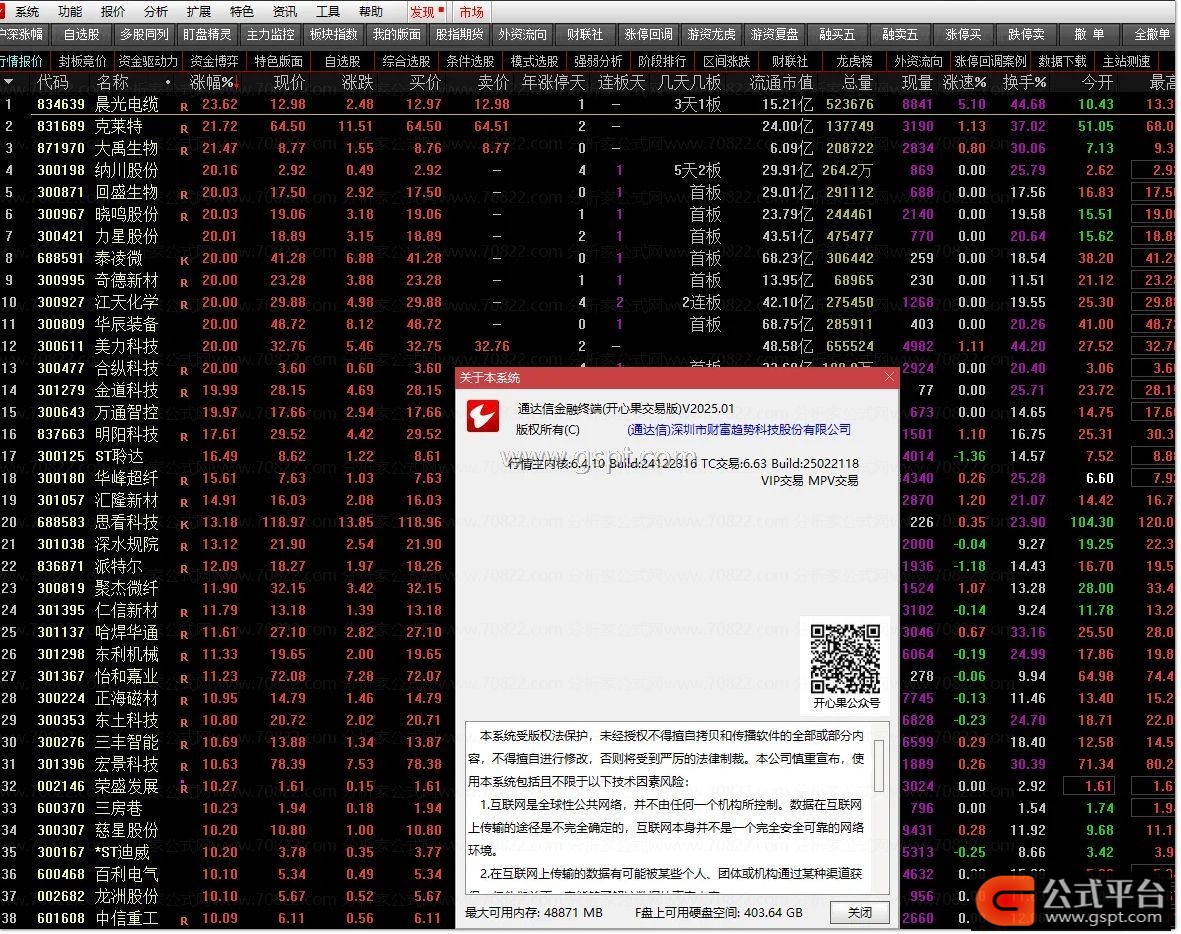The height and width of the screenshot is (934, 1181).
Task: Sort by the 换手% column header
Action: [1024, 82]
